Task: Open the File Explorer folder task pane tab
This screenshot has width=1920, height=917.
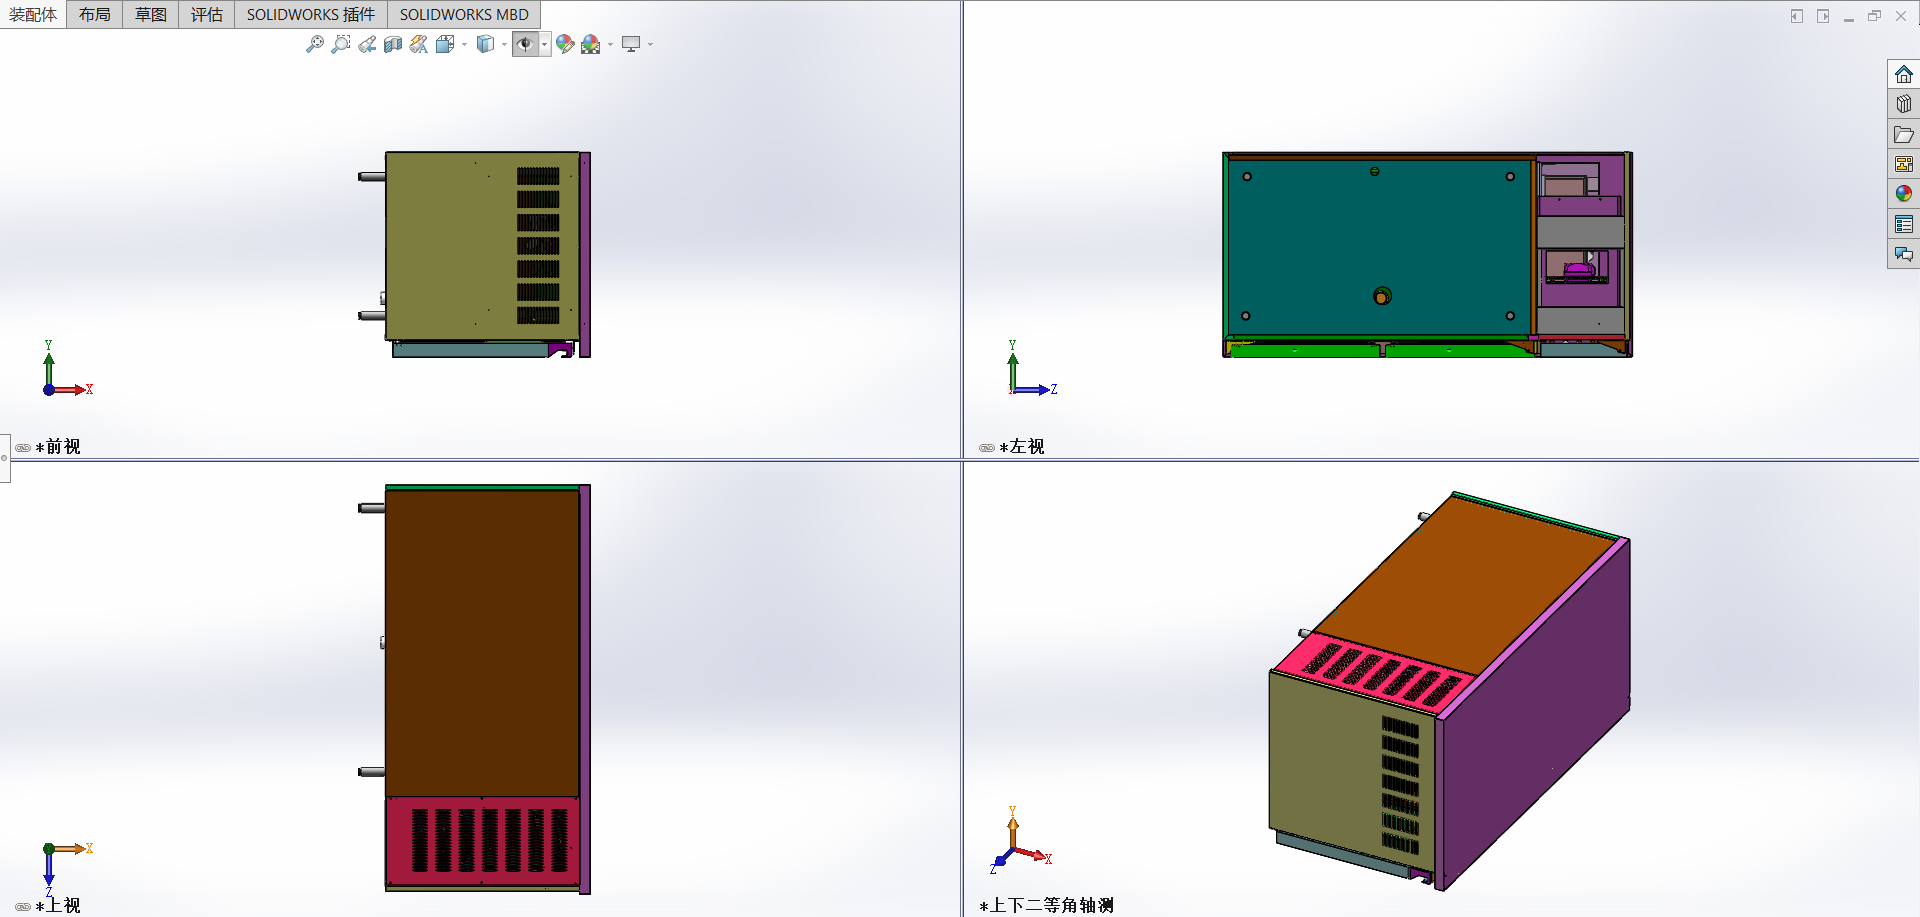Action: 1904,134
